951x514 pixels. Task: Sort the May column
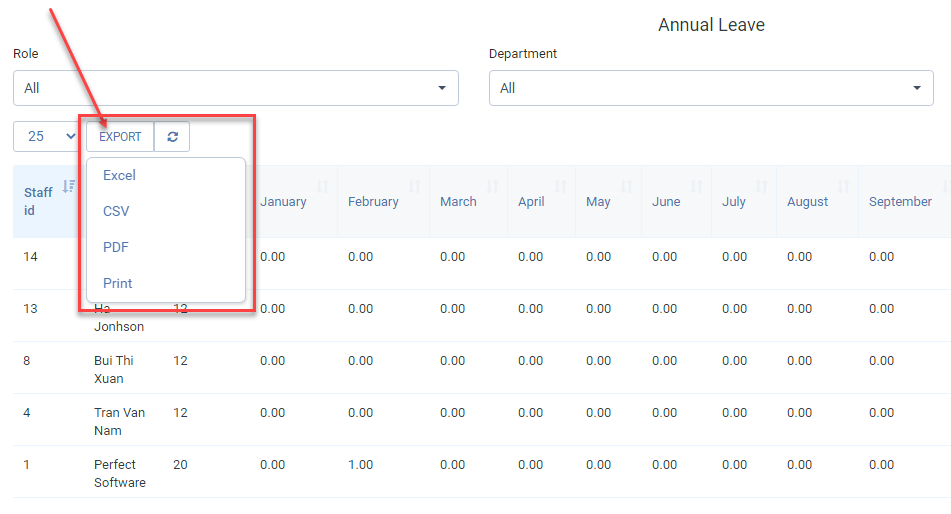[x=627, y=186]
